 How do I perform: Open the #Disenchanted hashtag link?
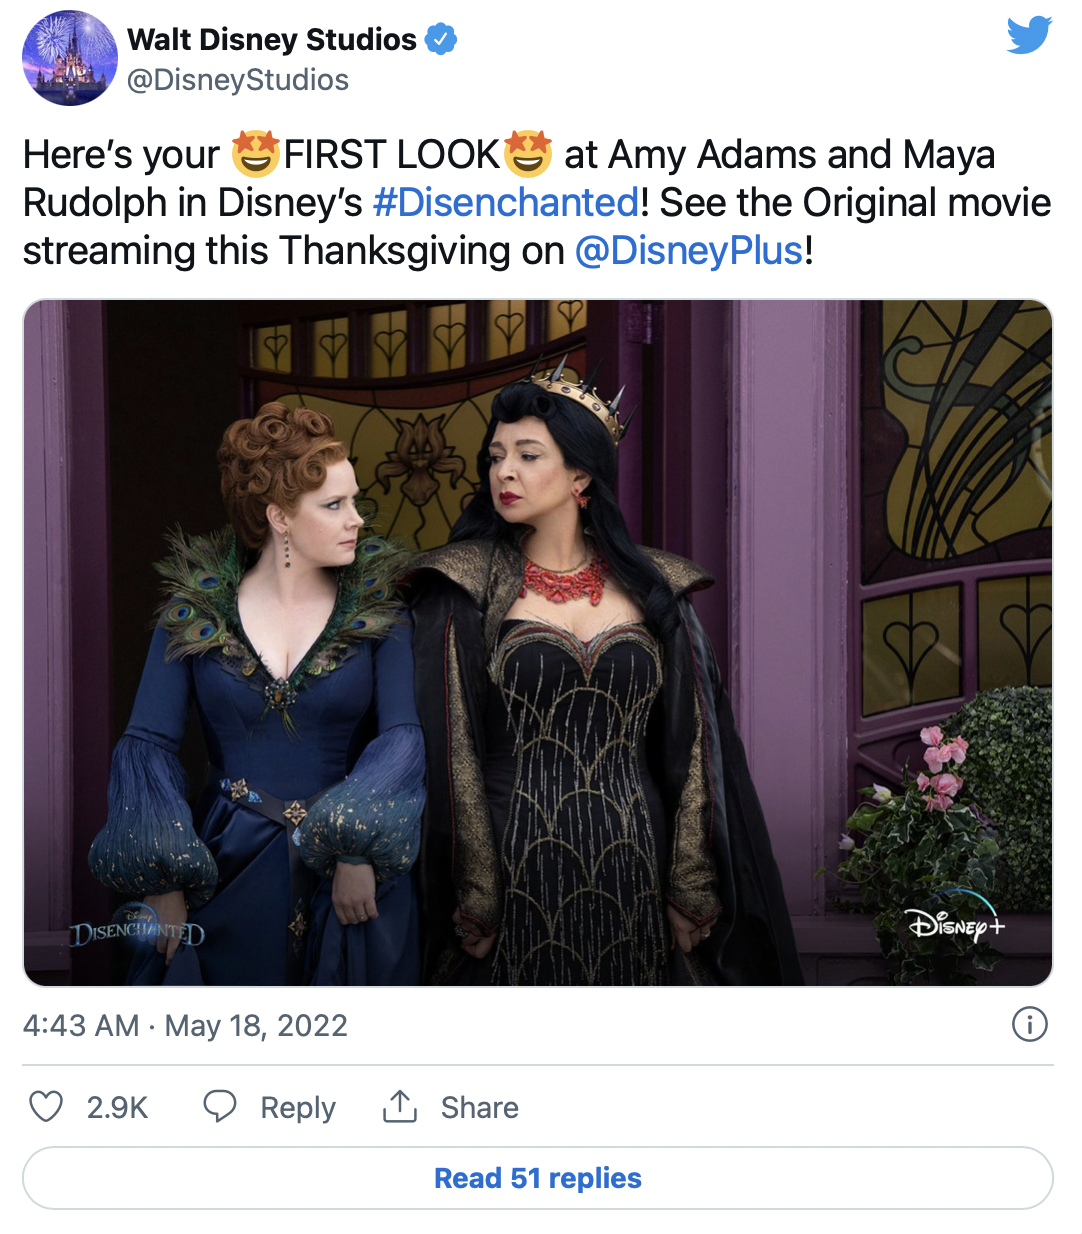(x=505, y=202)
